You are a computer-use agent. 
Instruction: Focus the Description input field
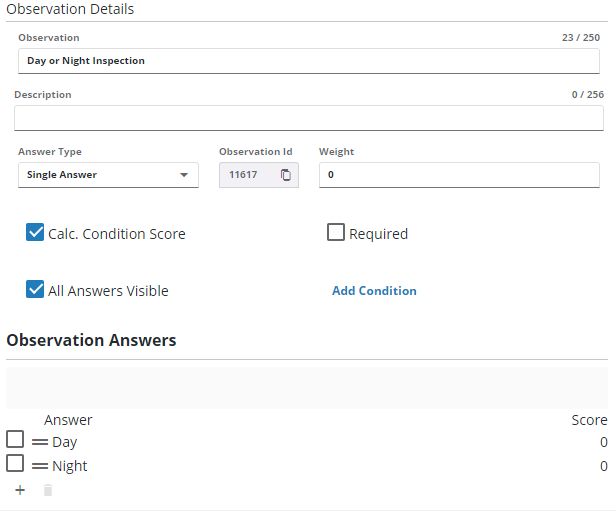tap(308, 118)
